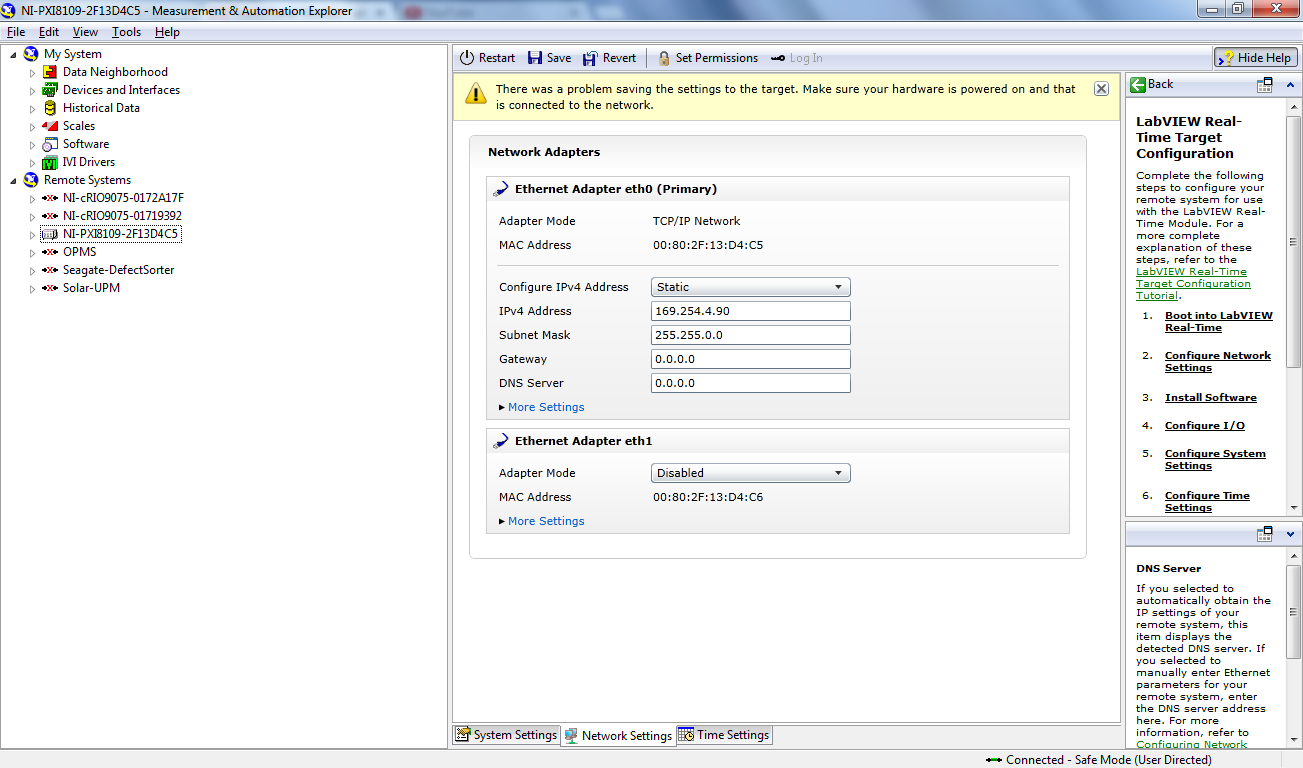The width and height of the screenshot is (1303, 768).
Task: Click the DNS Server input field
Action: coord(751,383)
